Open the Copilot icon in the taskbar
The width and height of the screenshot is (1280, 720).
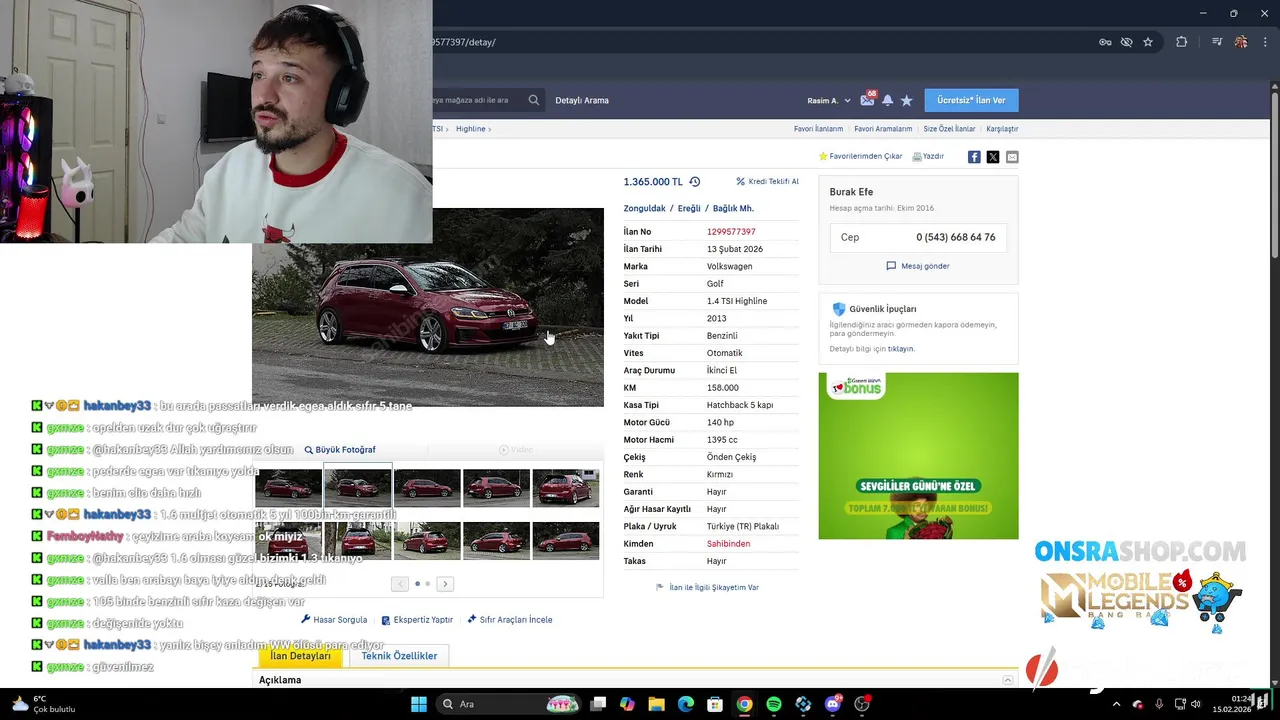click(x=627, y=704)
